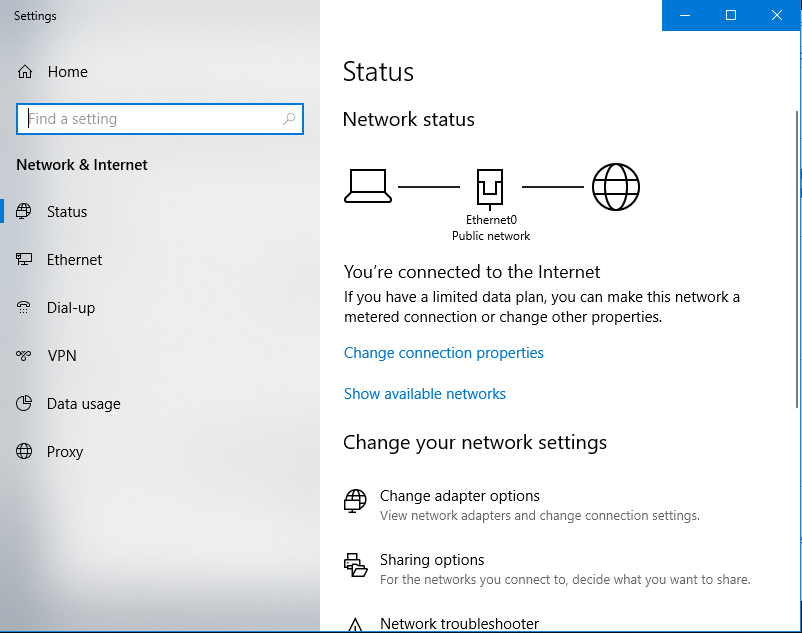The height and width of the screenshot is (633, 802).
Task: Open the Ethernet settings page
Action: pyautogui.click(x=74, y=260)
